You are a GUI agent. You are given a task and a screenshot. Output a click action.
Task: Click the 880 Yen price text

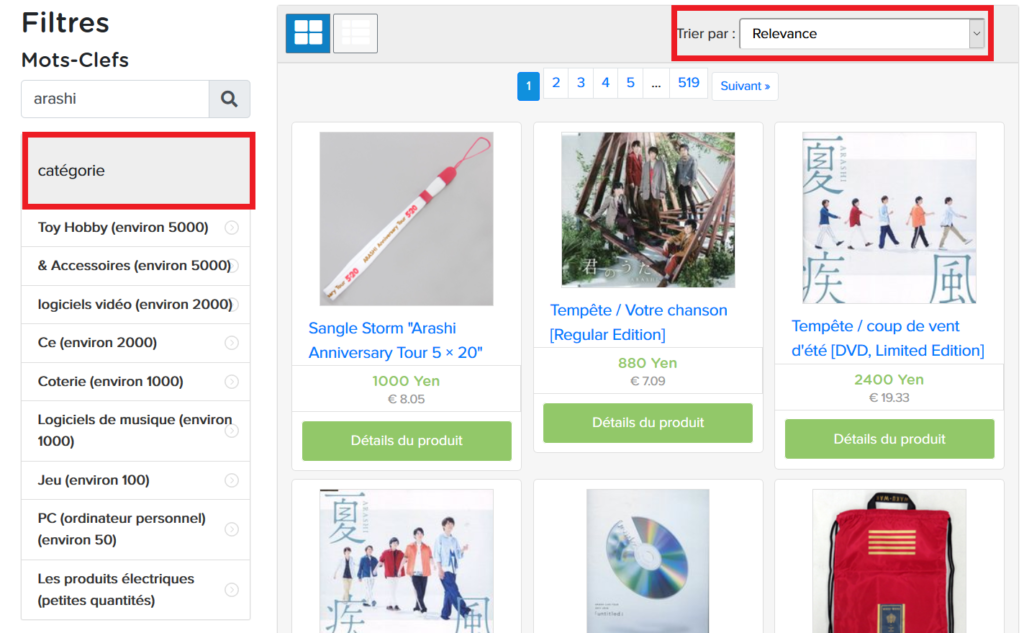[x=647, y=363]
